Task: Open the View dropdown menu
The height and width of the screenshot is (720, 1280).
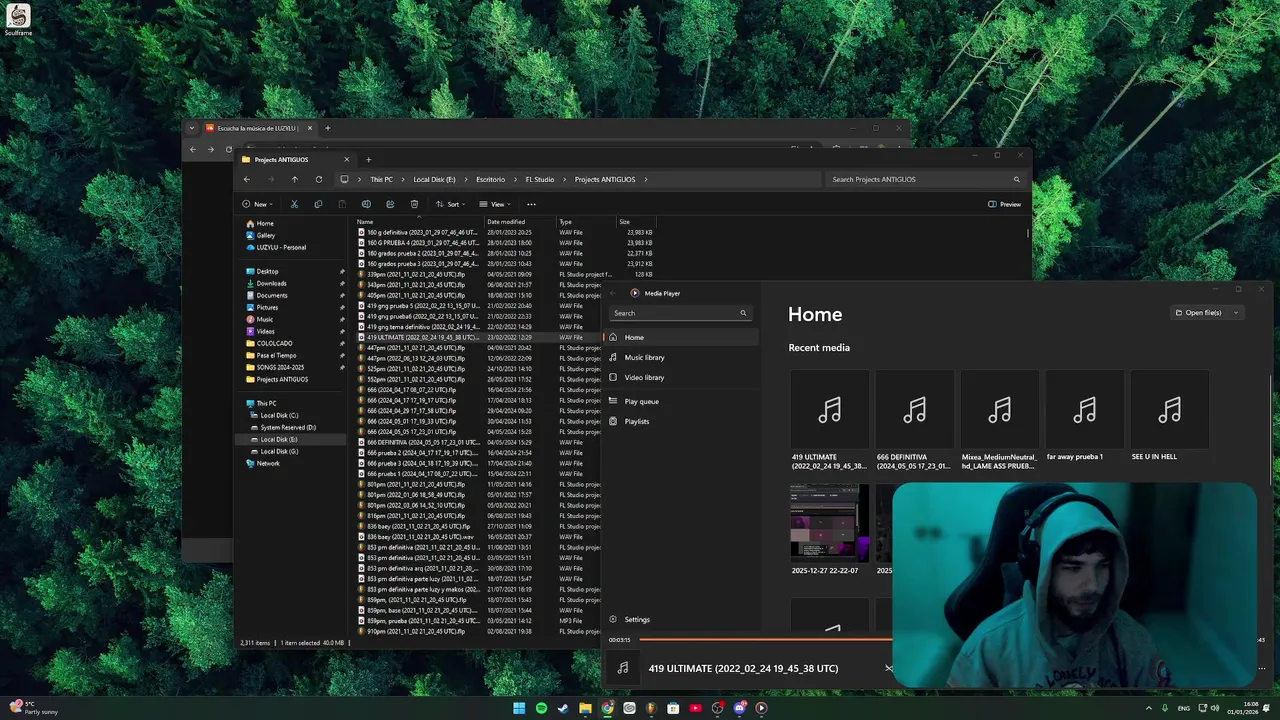Action: [x=495, y=204]
